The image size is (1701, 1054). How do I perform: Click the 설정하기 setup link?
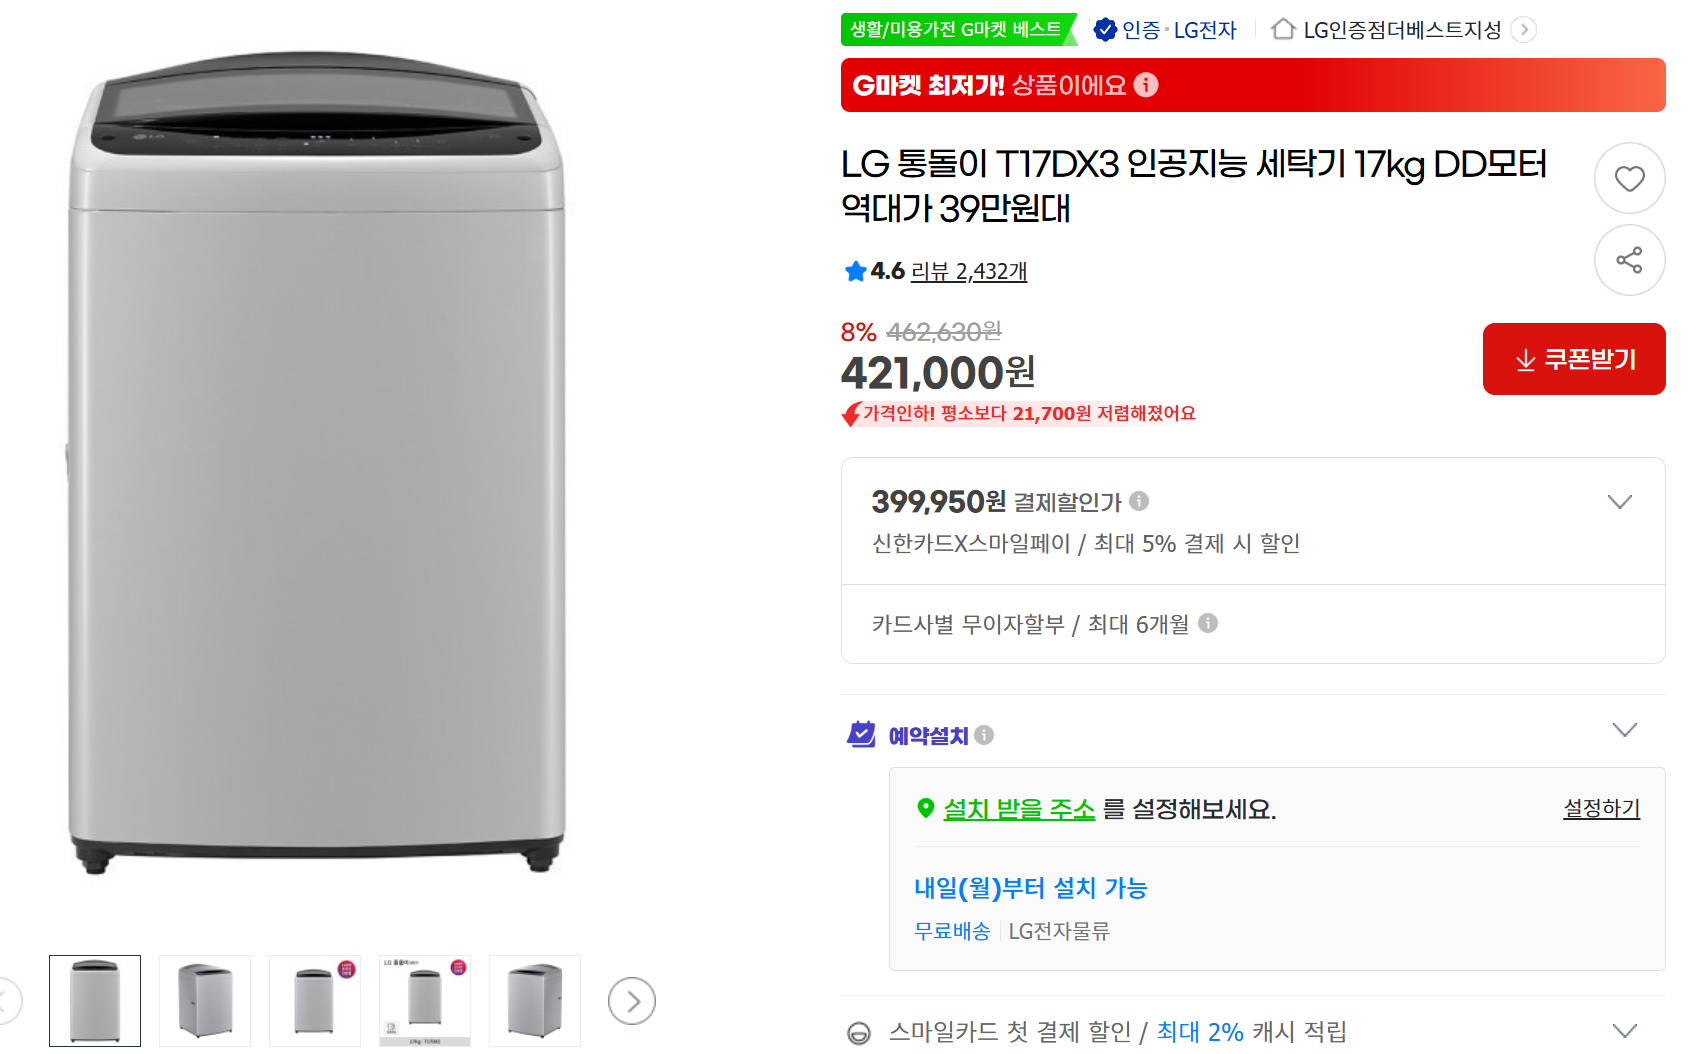pyautogui.click(x=1601, y=809)
